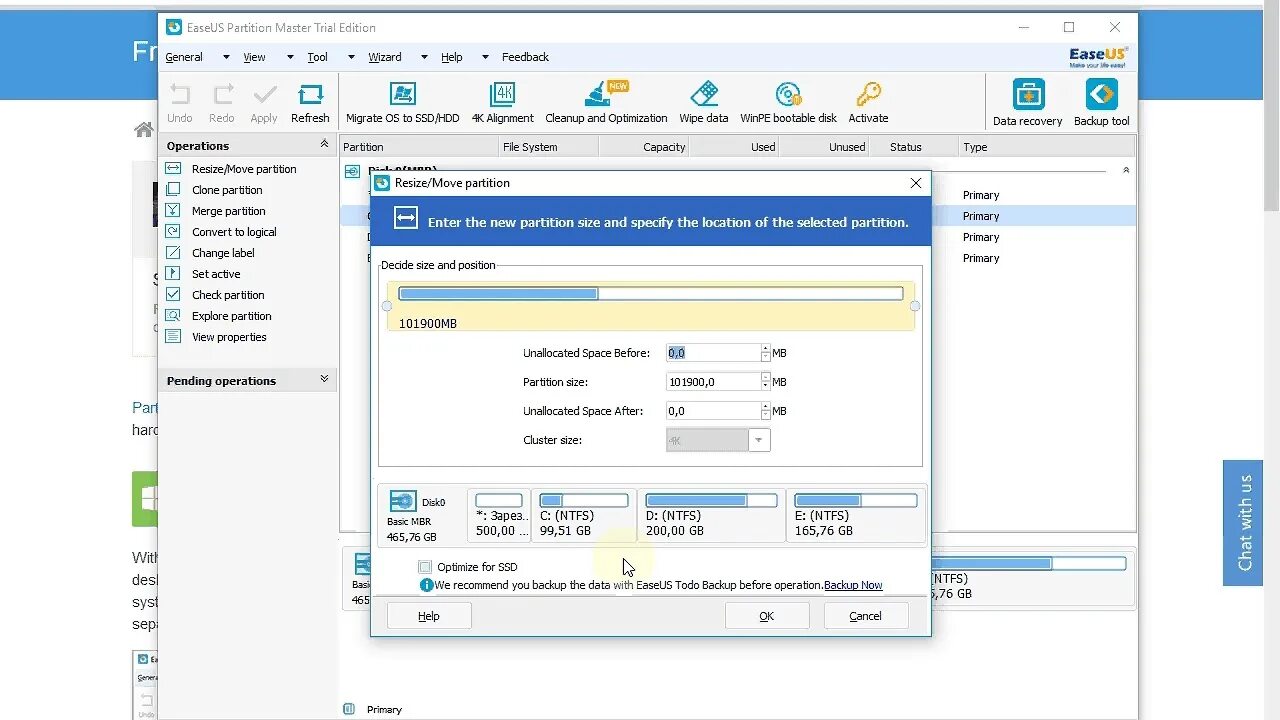Open the 4K Alignment tool
This screenshot has height=720, width=1280.
502,103
